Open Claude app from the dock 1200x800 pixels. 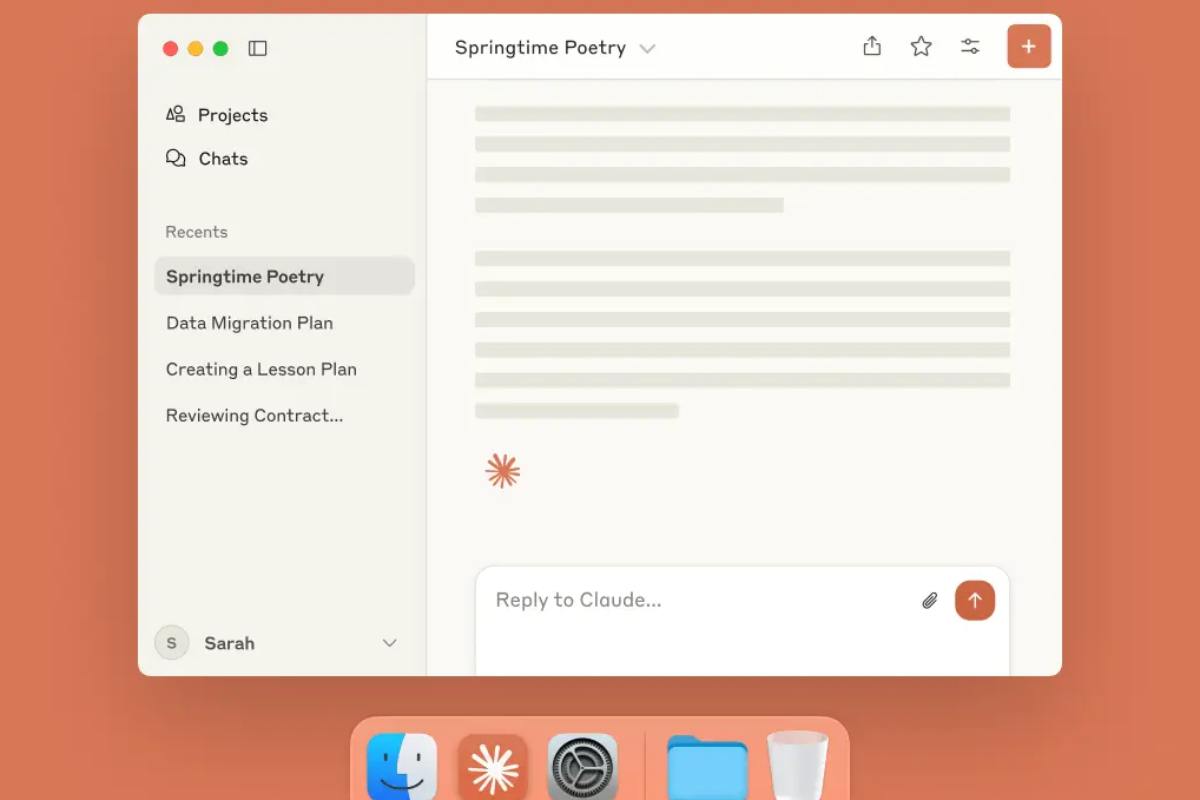tap(493, 768)
